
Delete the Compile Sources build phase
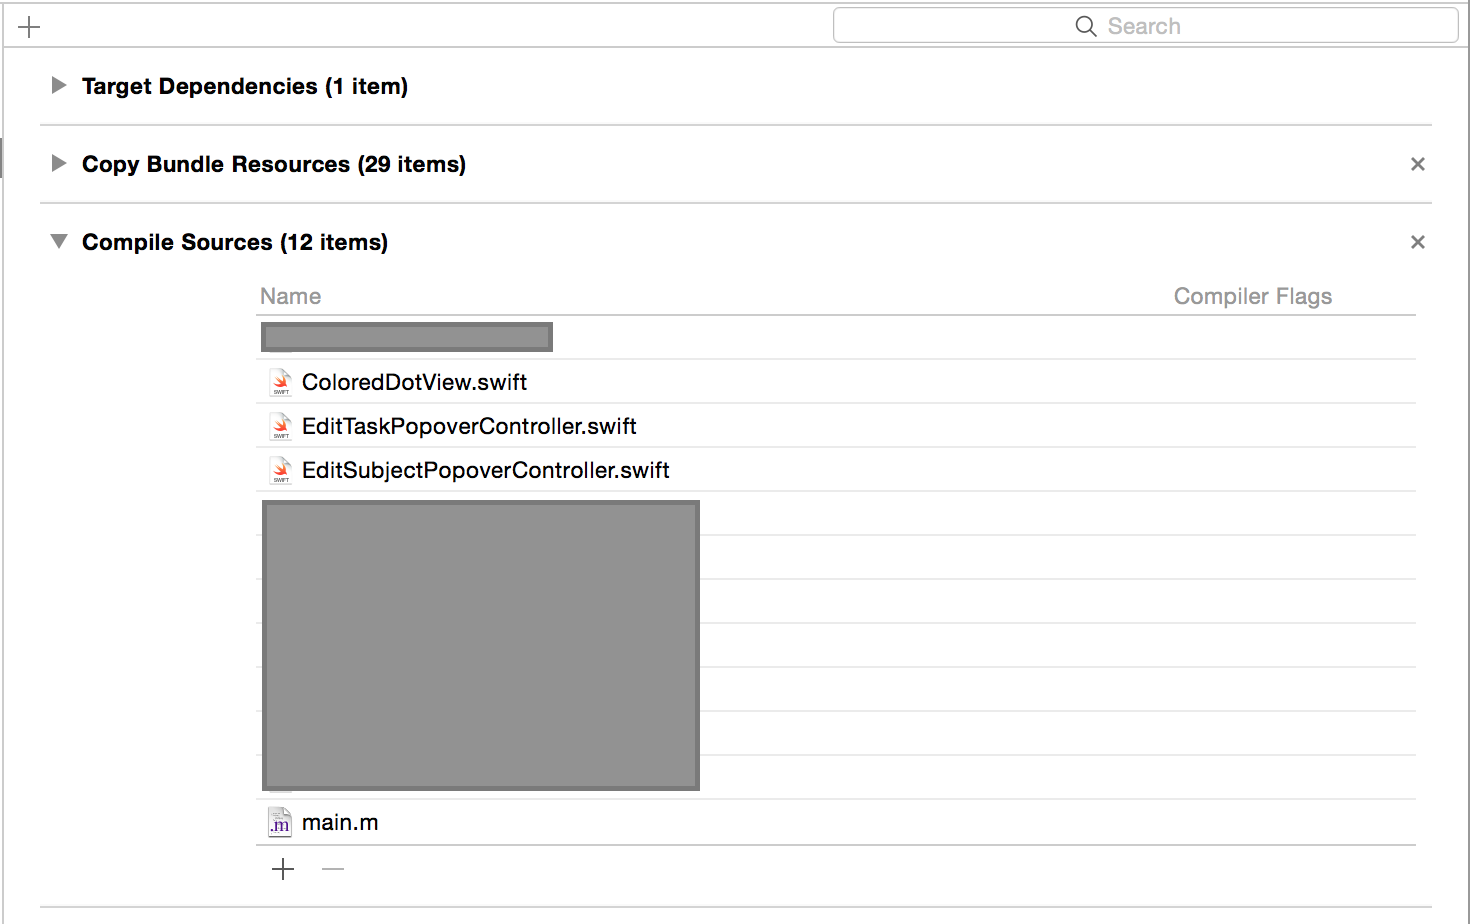coord(1417,242)
